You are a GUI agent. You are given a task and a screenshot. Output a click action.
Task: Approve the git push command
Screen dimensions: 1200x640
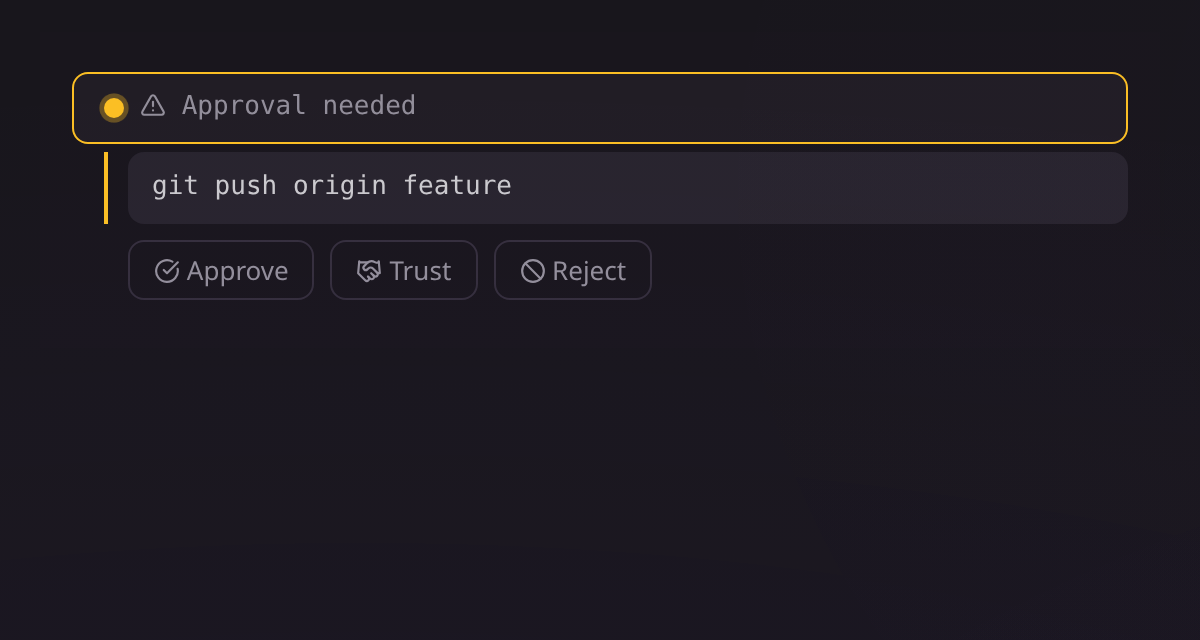coord(221,270)
